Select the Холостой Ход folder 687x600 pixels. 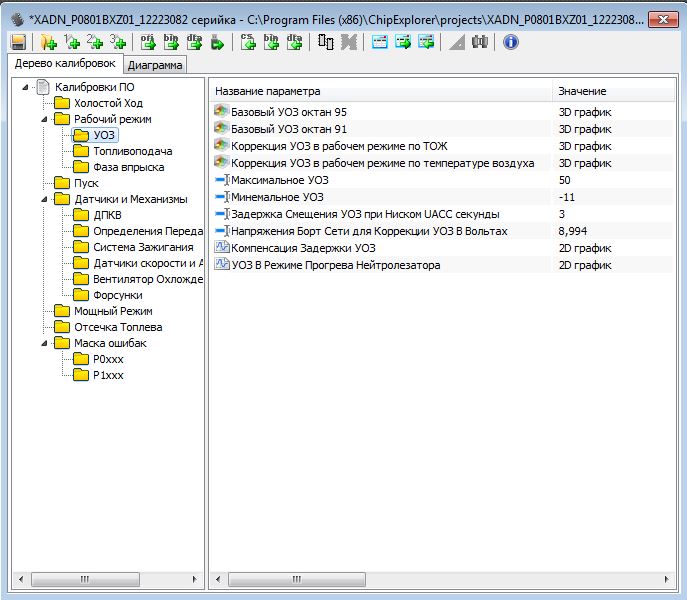tap(108, 103)
